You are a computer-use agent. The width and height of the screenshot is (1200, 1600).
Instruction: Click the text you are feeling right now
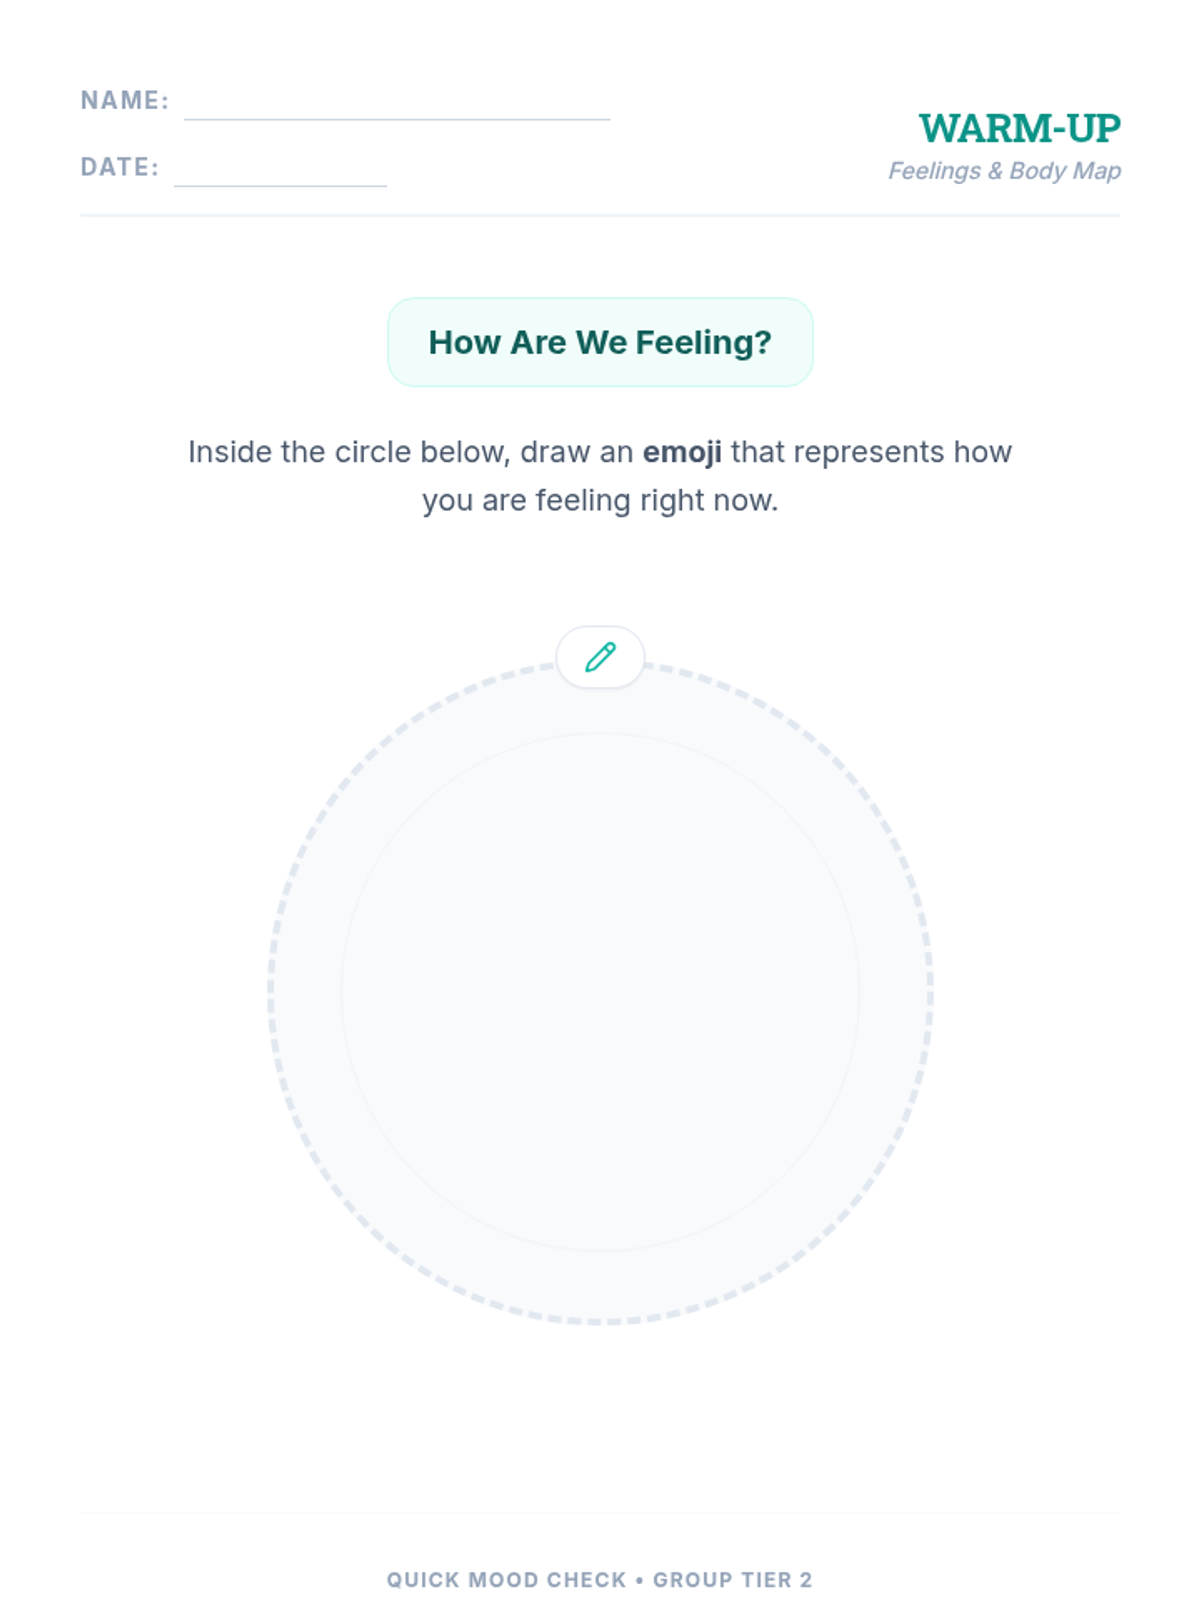(x=600, y=500)
